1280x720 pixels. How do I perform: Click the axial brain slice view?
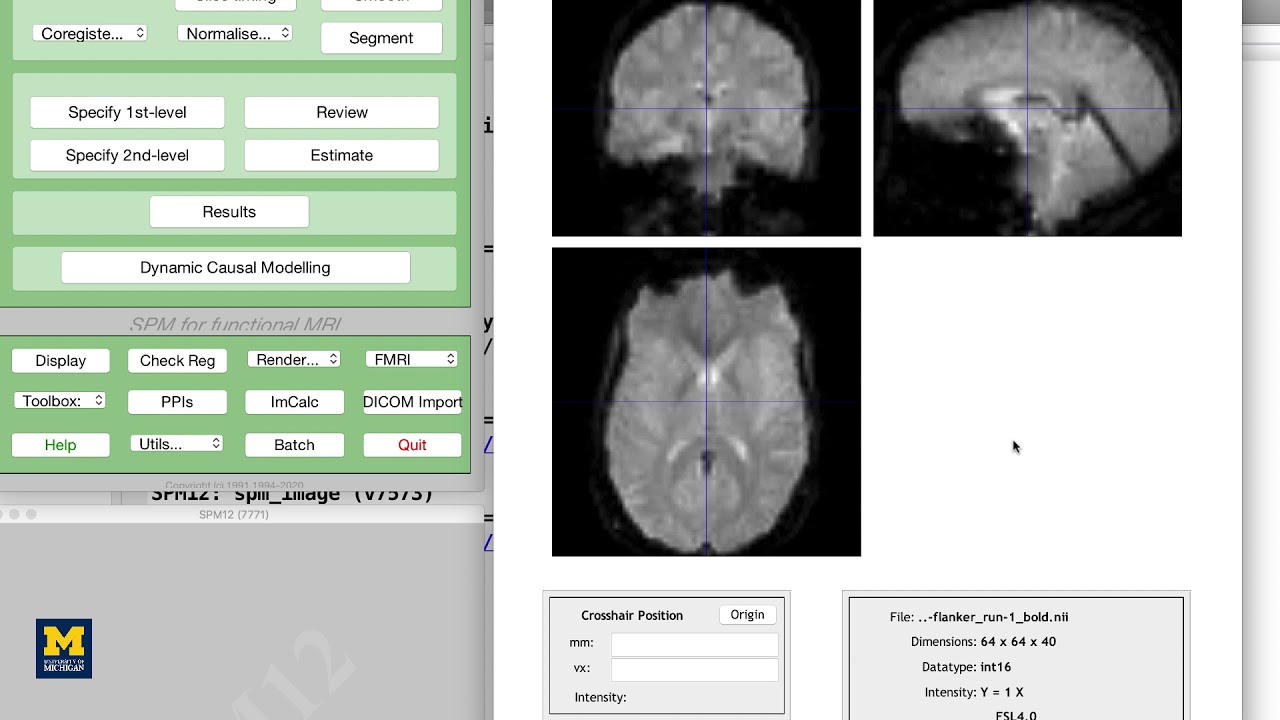point(706,402)
